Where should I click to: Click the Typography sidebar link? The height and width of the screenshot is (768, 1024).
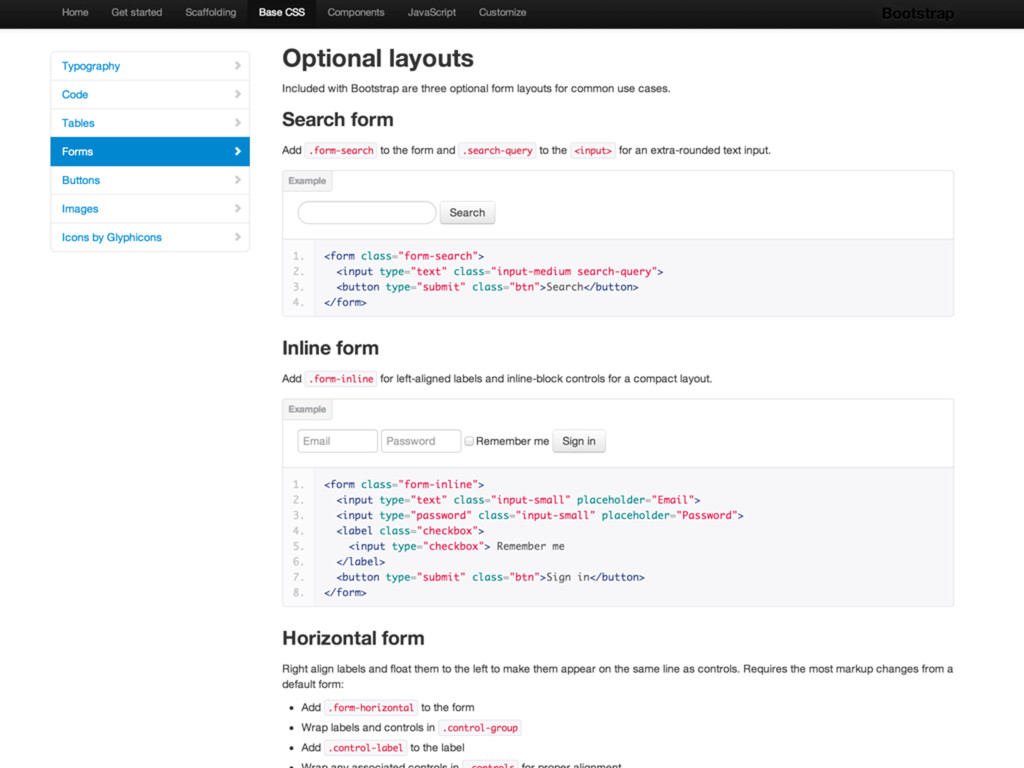[91, 66]
